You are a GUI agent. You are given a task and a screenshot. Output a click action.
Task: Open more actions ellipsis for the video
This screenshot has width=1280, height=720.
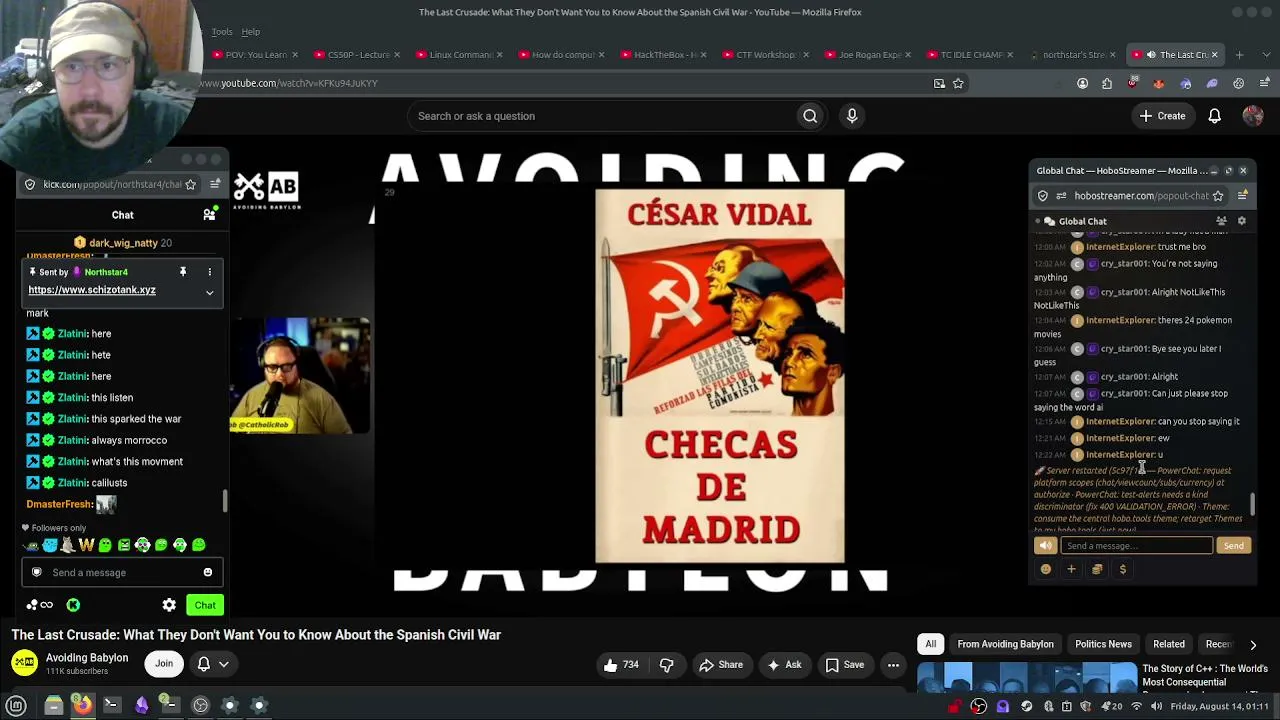pos(893,665)
